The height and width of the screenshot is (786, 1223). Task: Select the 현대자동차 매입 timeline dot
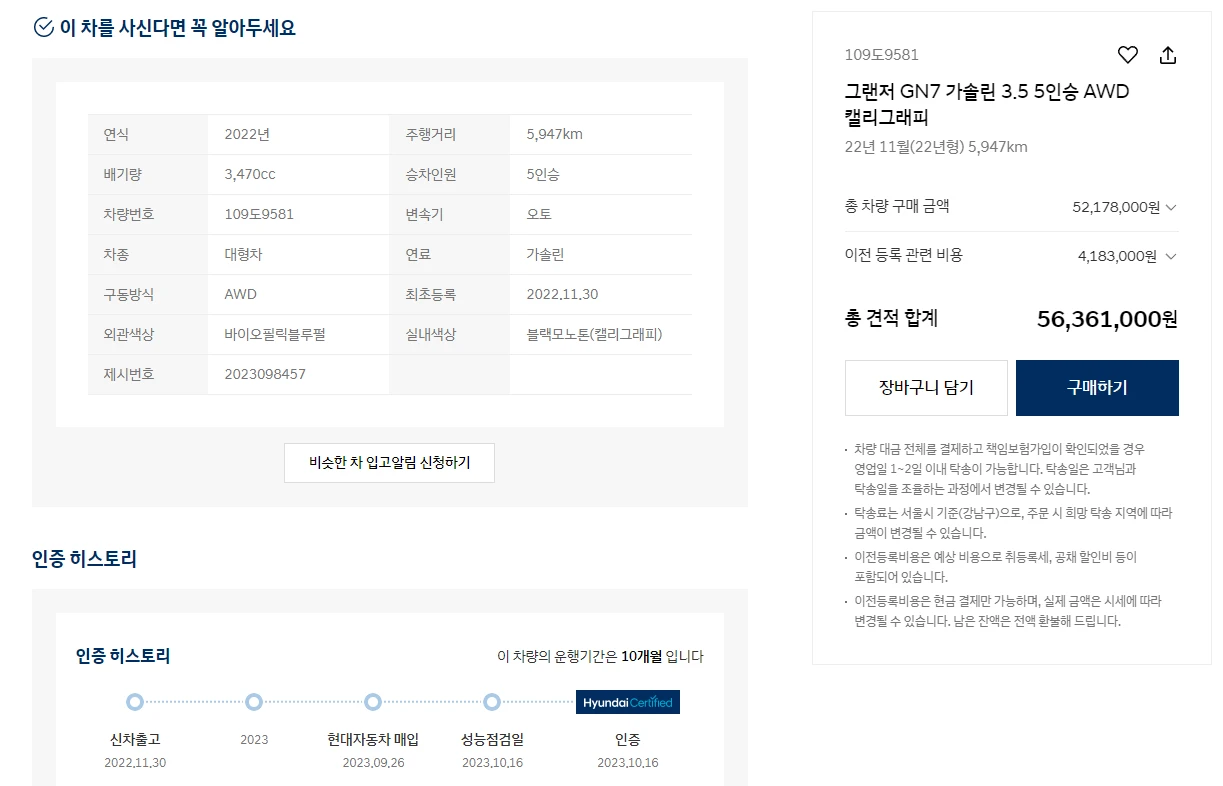373,702
